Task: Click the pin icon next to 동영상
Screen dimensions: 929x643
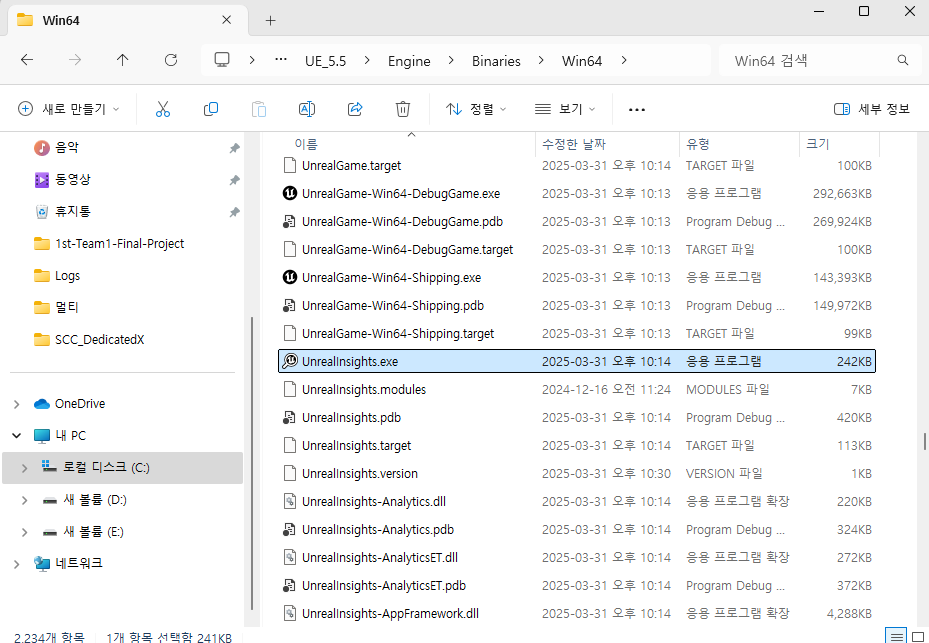Action: [x=235, y=180]
